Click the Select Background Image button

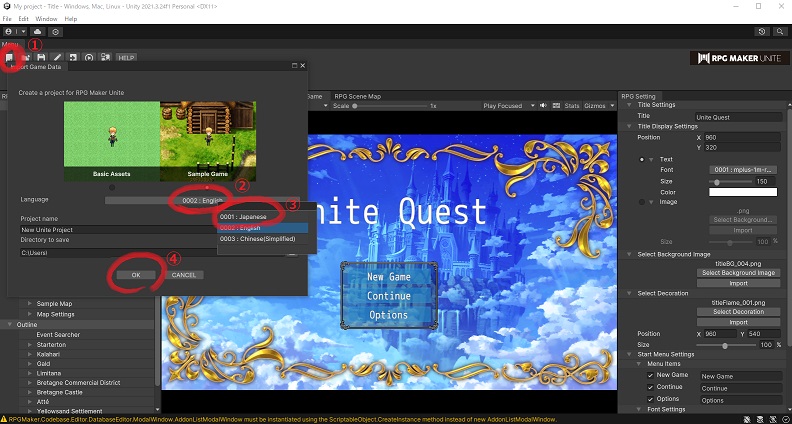click(x=738, y=273)
